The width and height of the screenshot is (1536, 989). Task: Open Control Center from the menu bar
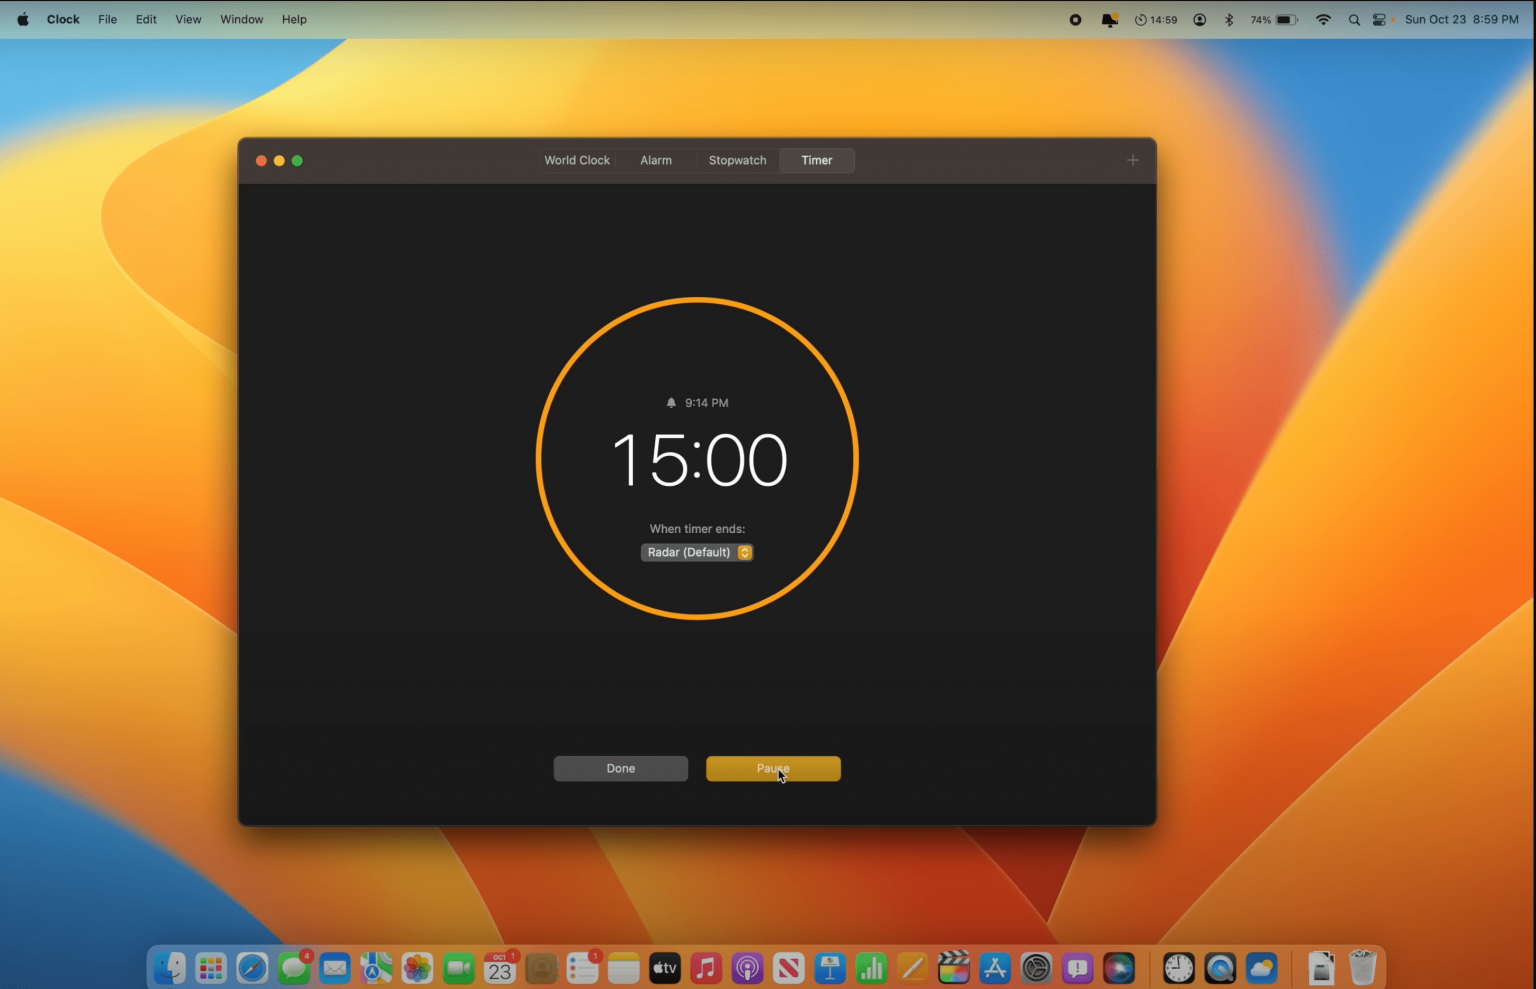1380,19
